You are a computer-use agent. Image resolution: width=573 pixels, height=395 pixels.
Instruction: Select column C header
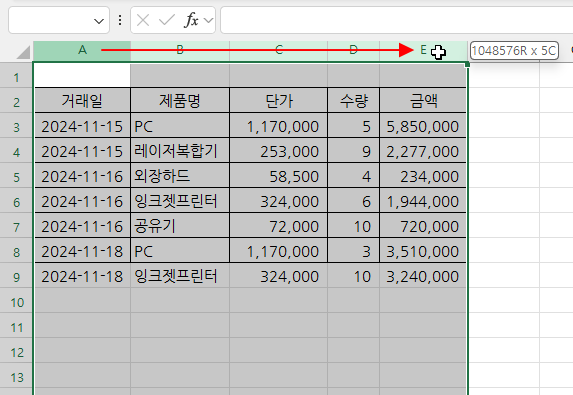(x=278, y=50)
